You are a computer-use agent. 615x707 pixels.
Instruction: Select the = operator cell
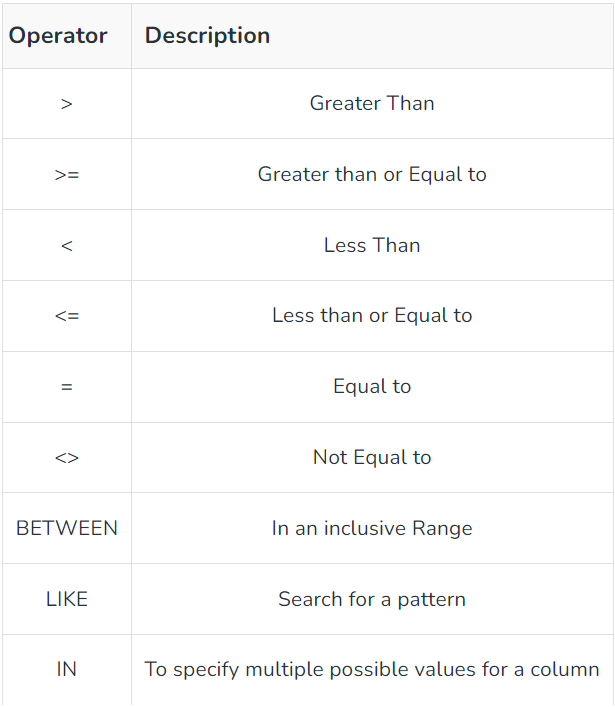67,387
